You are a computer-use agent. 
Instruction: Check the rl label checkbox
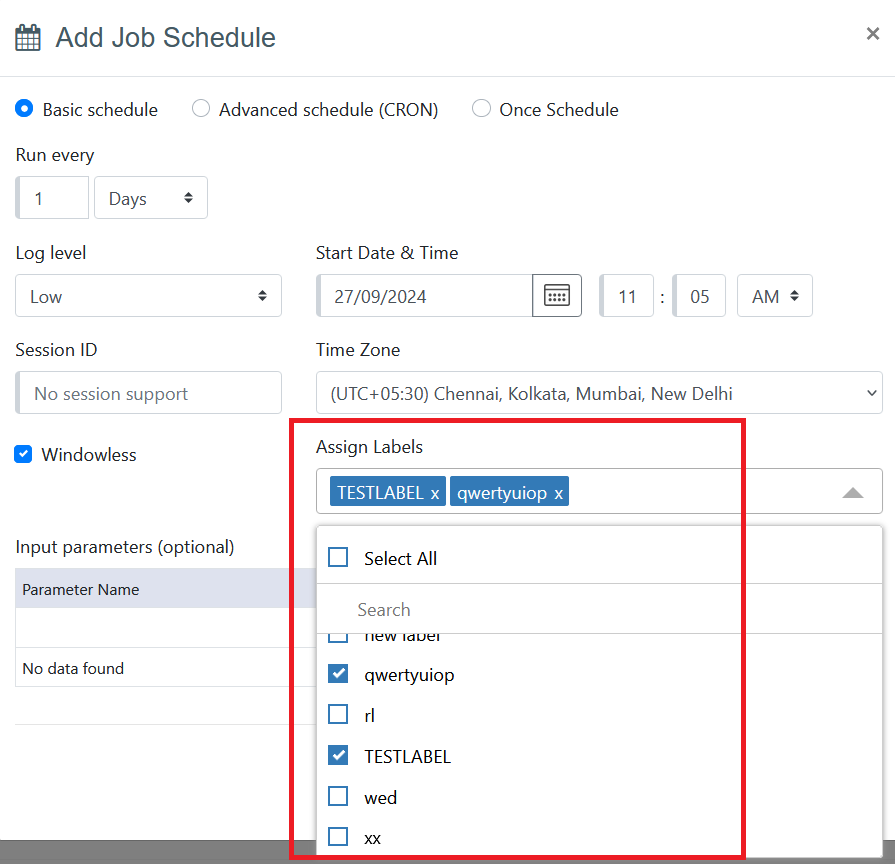coord(338,715)
